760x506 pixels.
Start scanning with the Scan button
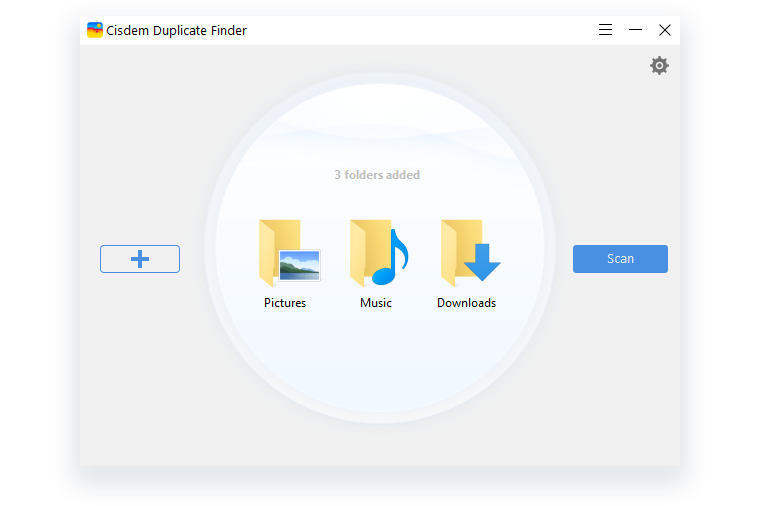(620, 259)
